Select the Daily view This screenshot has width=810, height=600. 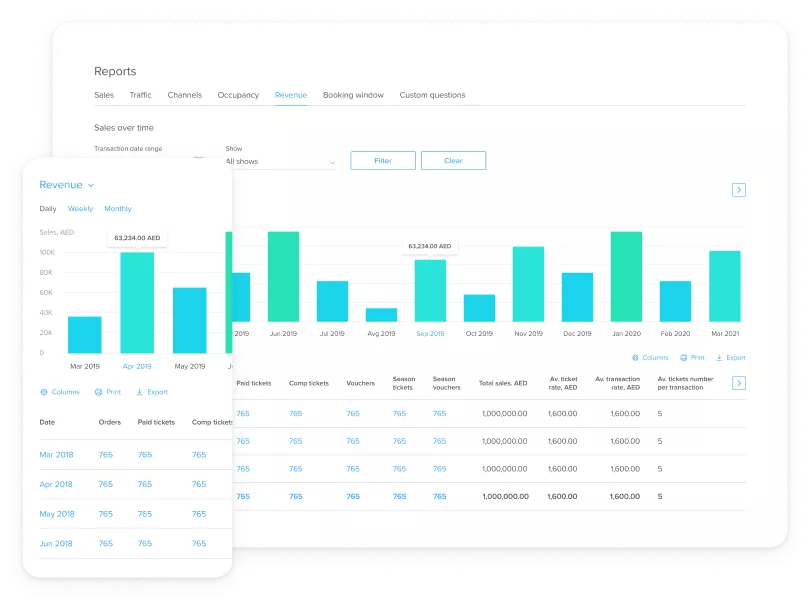(48, 209)
